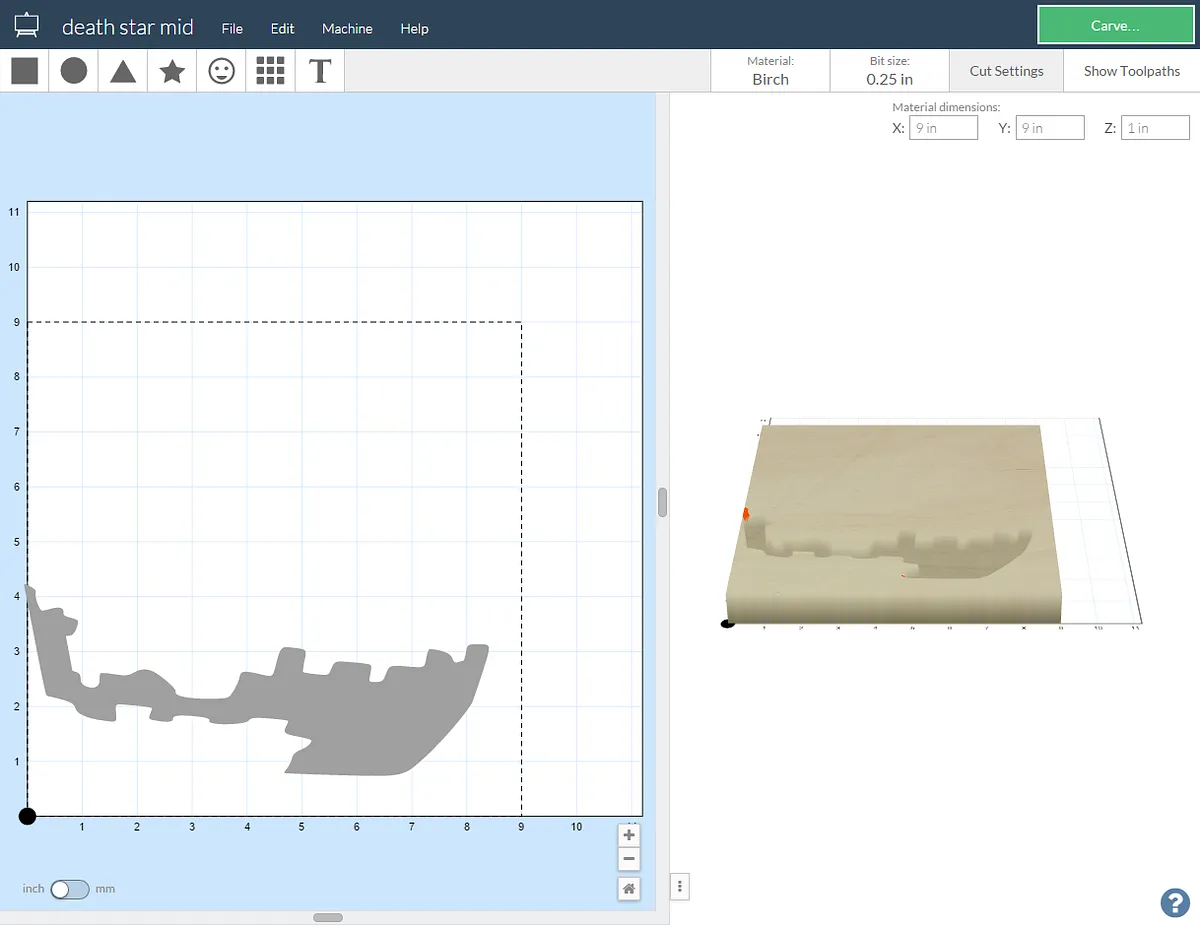The image size is (1200, 925).
Task: Click the Easel logo icon
Action: pyautogui.click(x=27, y=27)
